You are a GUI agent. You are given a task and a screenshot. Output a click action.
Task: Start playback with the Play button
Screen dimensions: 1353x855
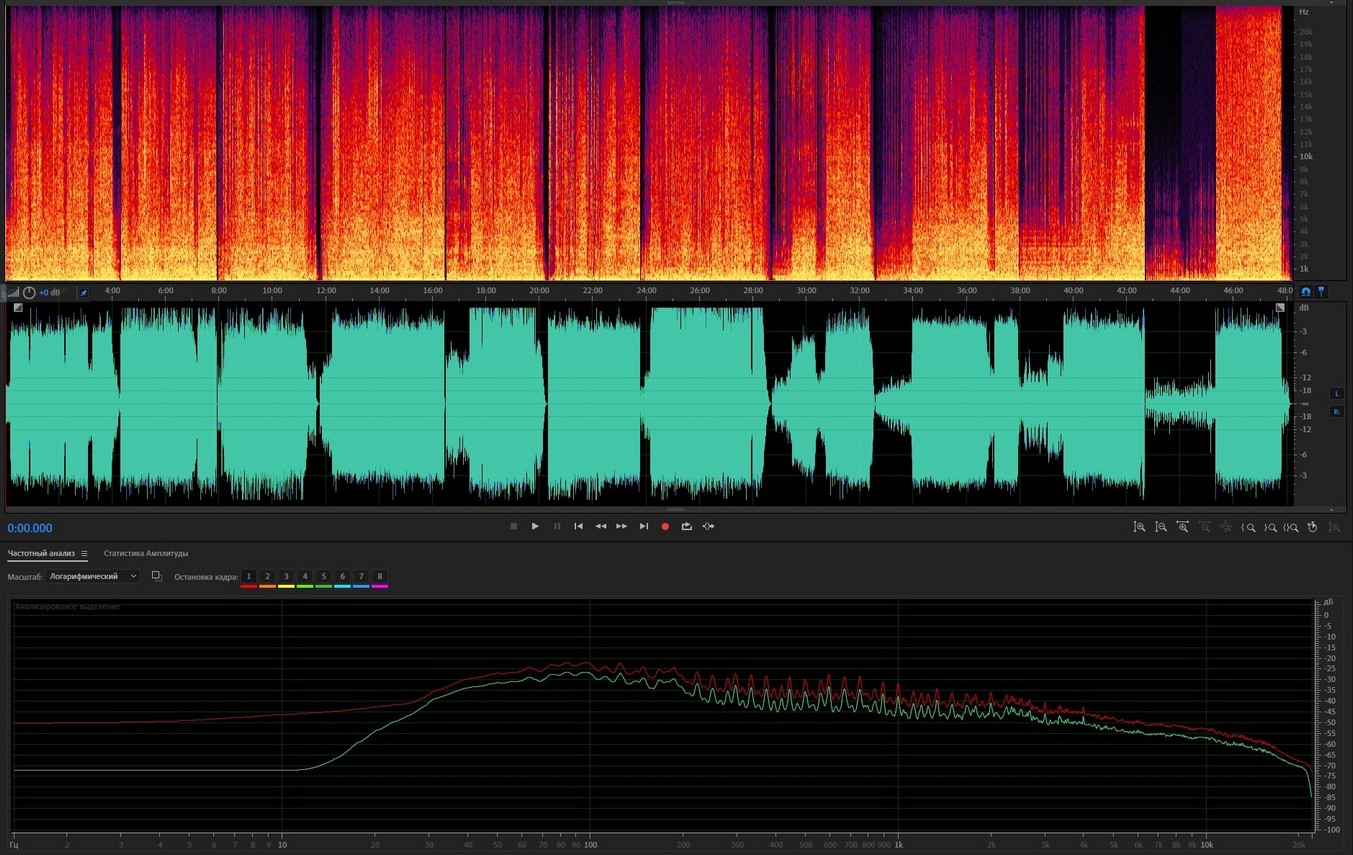pyautogui.click(x=535, y=526)
